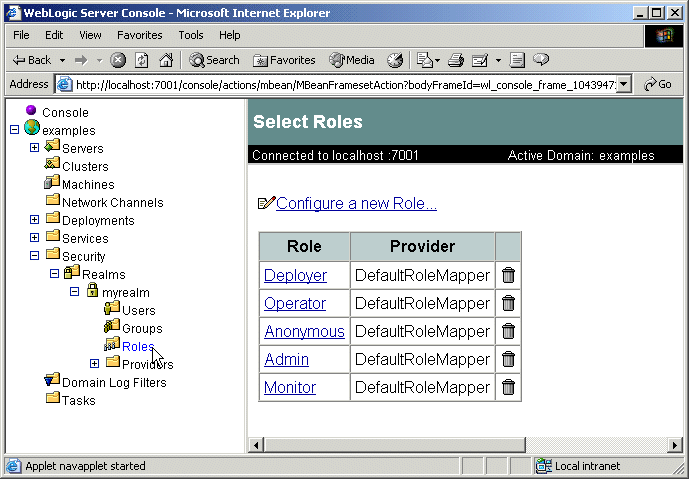The image size is (689, 479).
Task: Open the Anonymous role link
Action: [x=304, y=331]
